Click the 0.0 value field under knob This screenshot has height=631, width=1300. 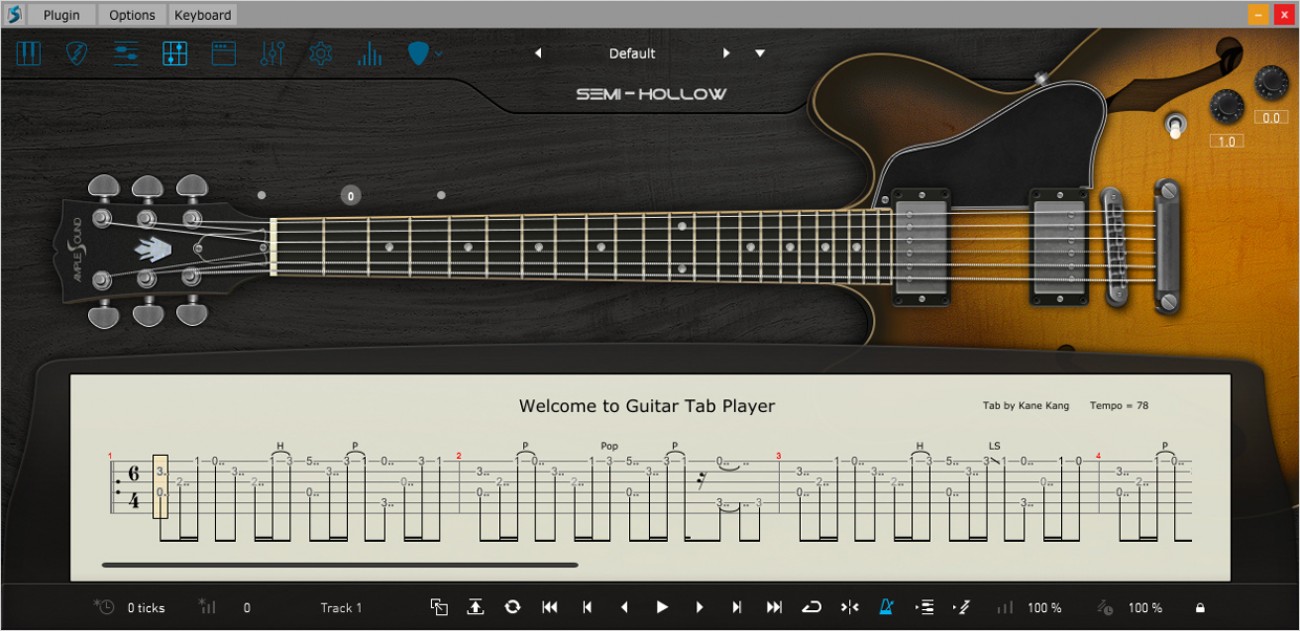click(x=1271, y=117)
